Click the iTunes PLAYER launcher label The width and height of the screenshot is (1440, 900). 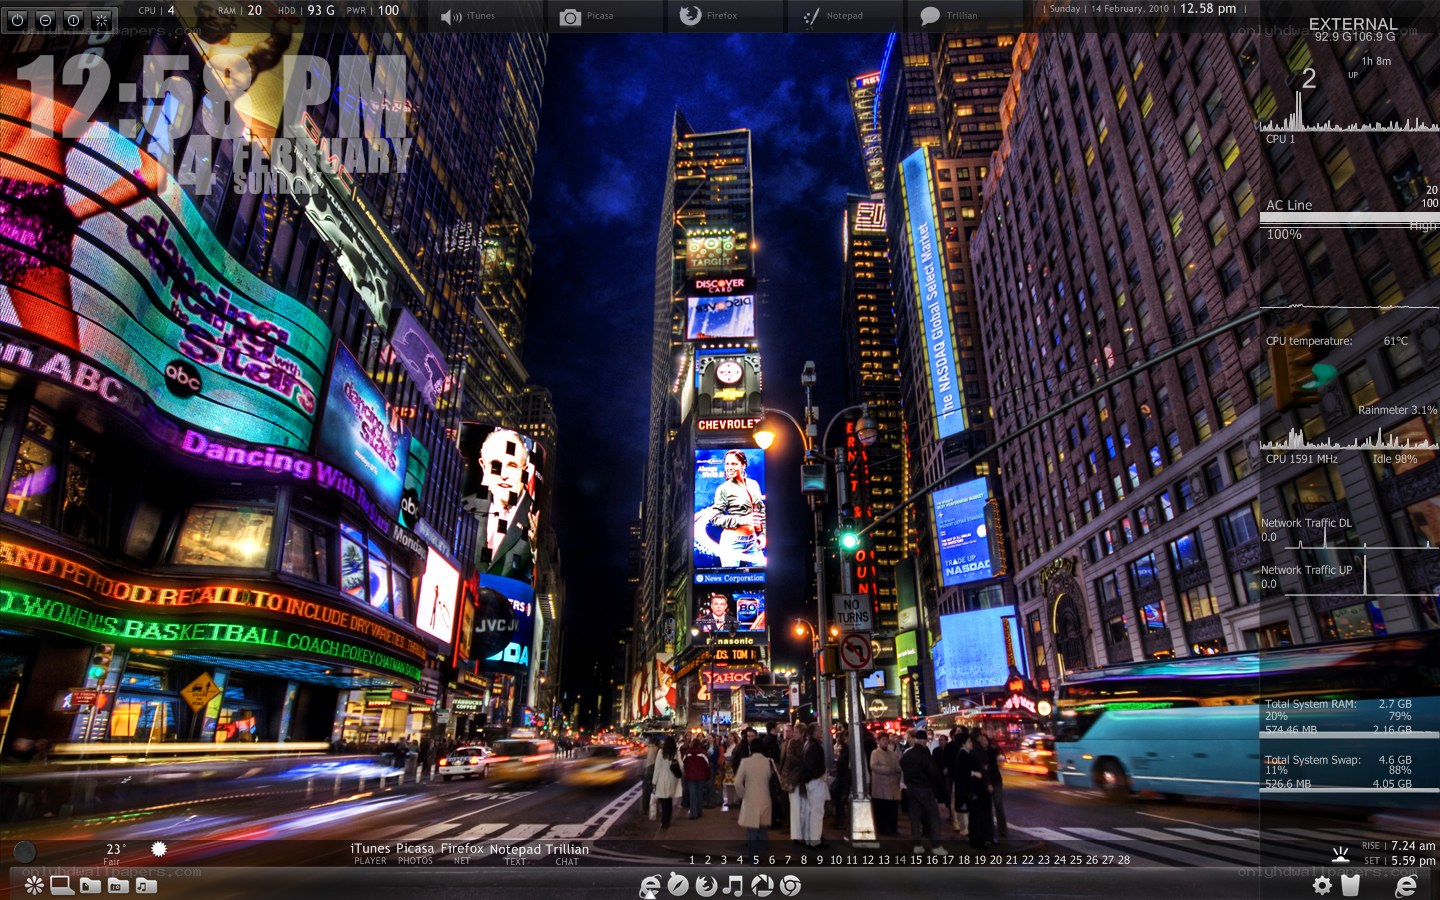(x=370, y=853)
